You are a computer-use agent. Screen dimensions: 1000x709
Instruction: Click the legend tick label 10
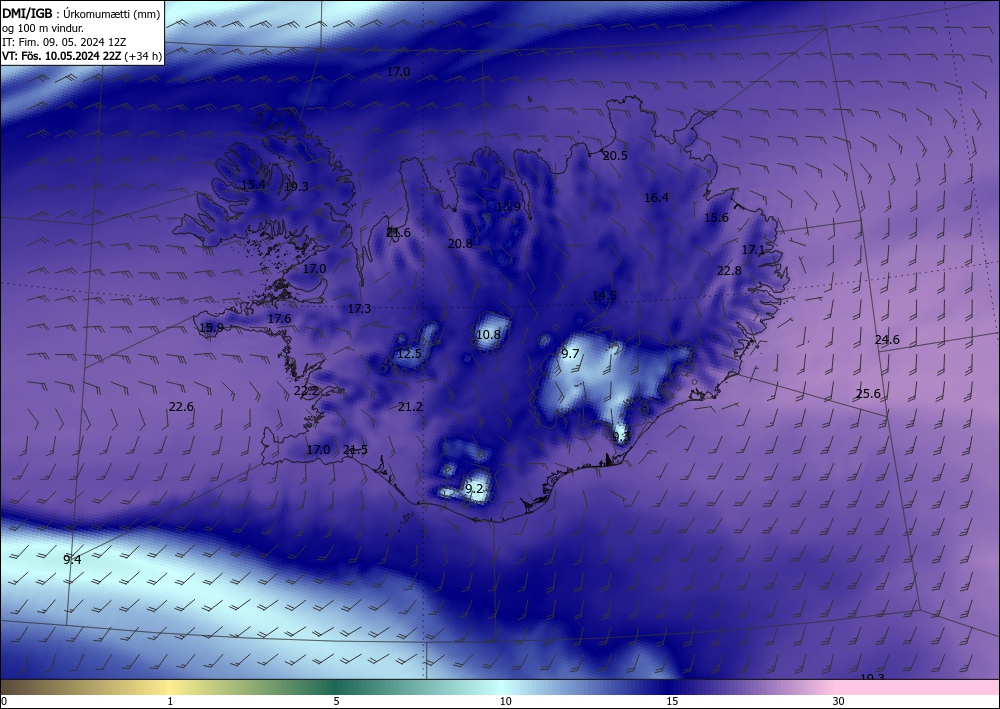506,701
